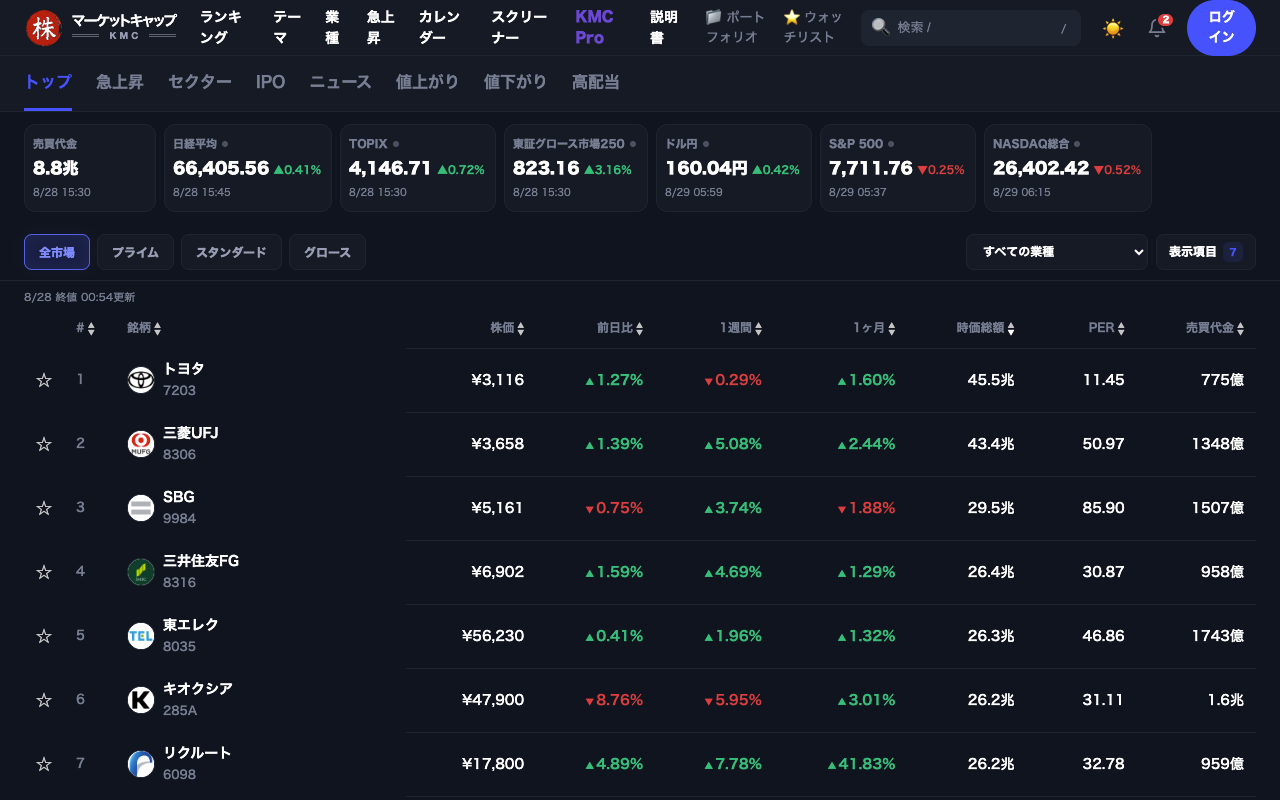Click the ログイン button

1221,28
